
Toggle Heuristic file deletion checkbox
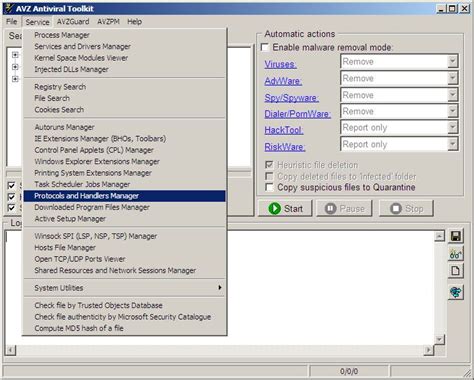tap(269, 165)
